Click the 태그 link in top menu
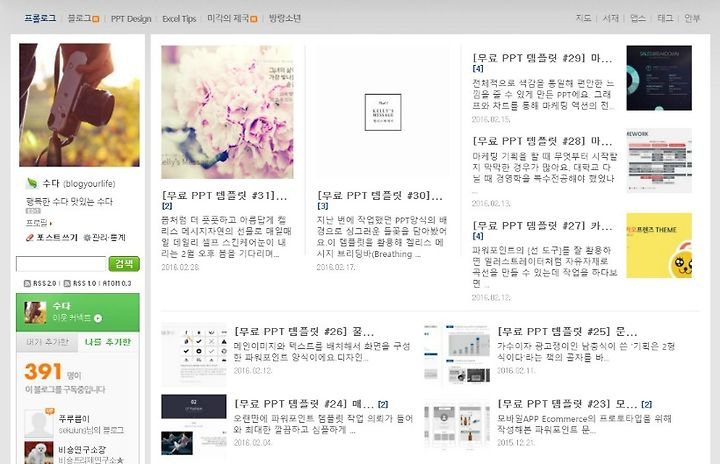 (665, 18)
